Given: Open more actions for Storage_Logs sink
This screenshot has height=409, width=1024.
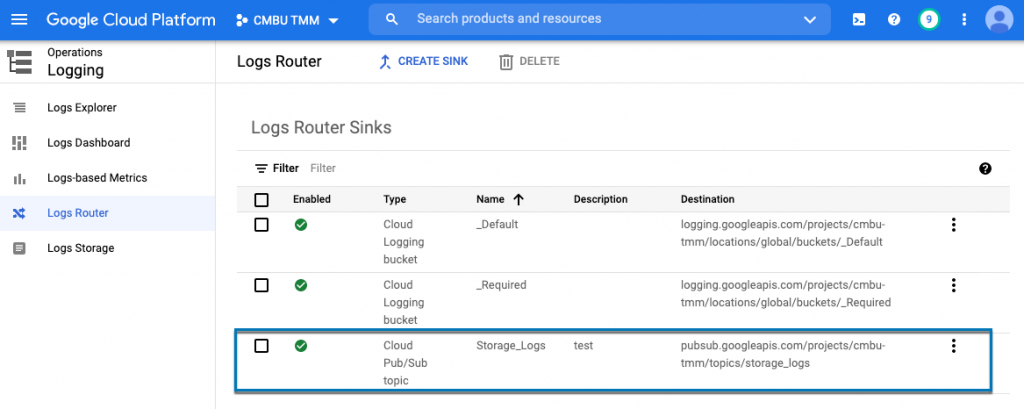Looking at the screenshot, I should coord(953,346).
